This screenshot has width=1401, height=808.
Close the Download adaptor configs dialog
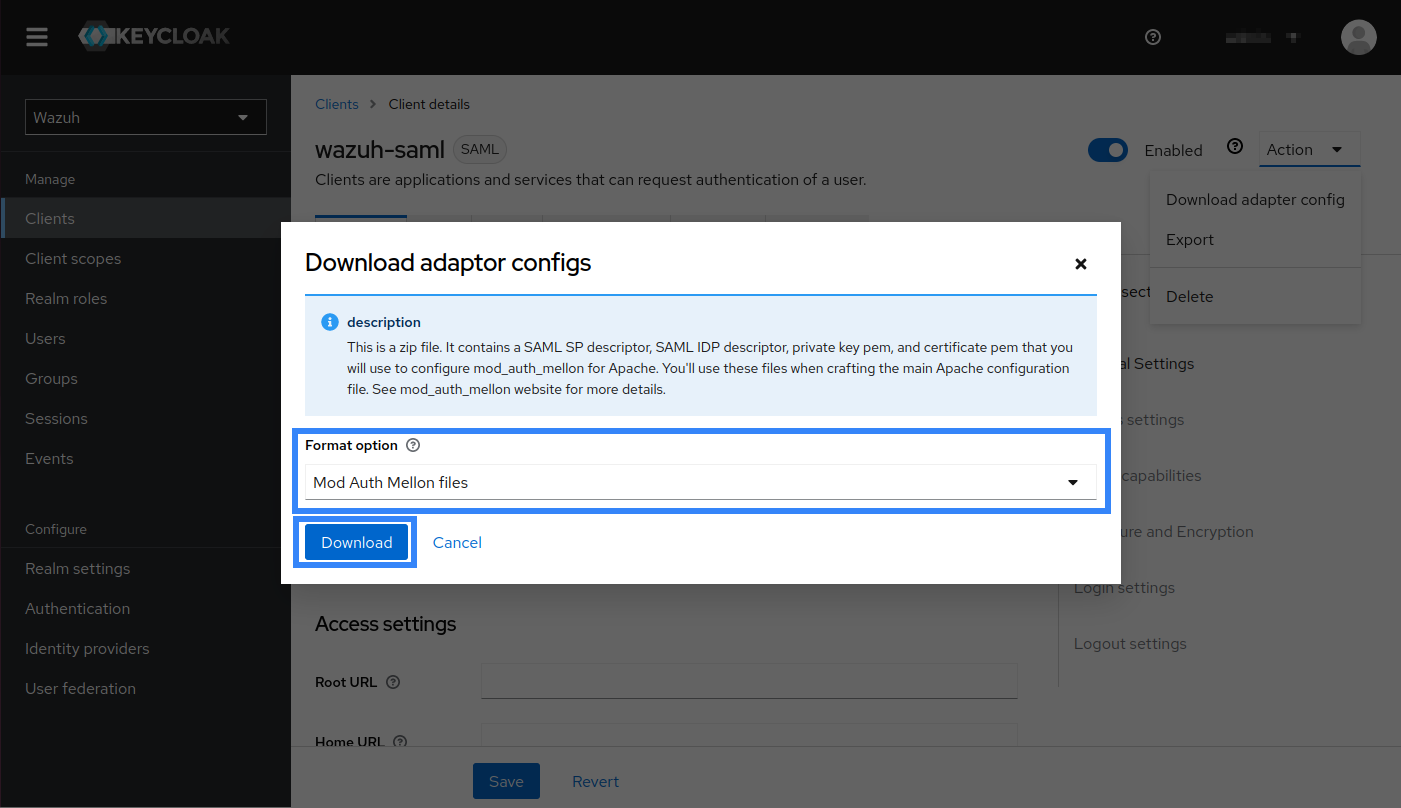point(1080,264)
